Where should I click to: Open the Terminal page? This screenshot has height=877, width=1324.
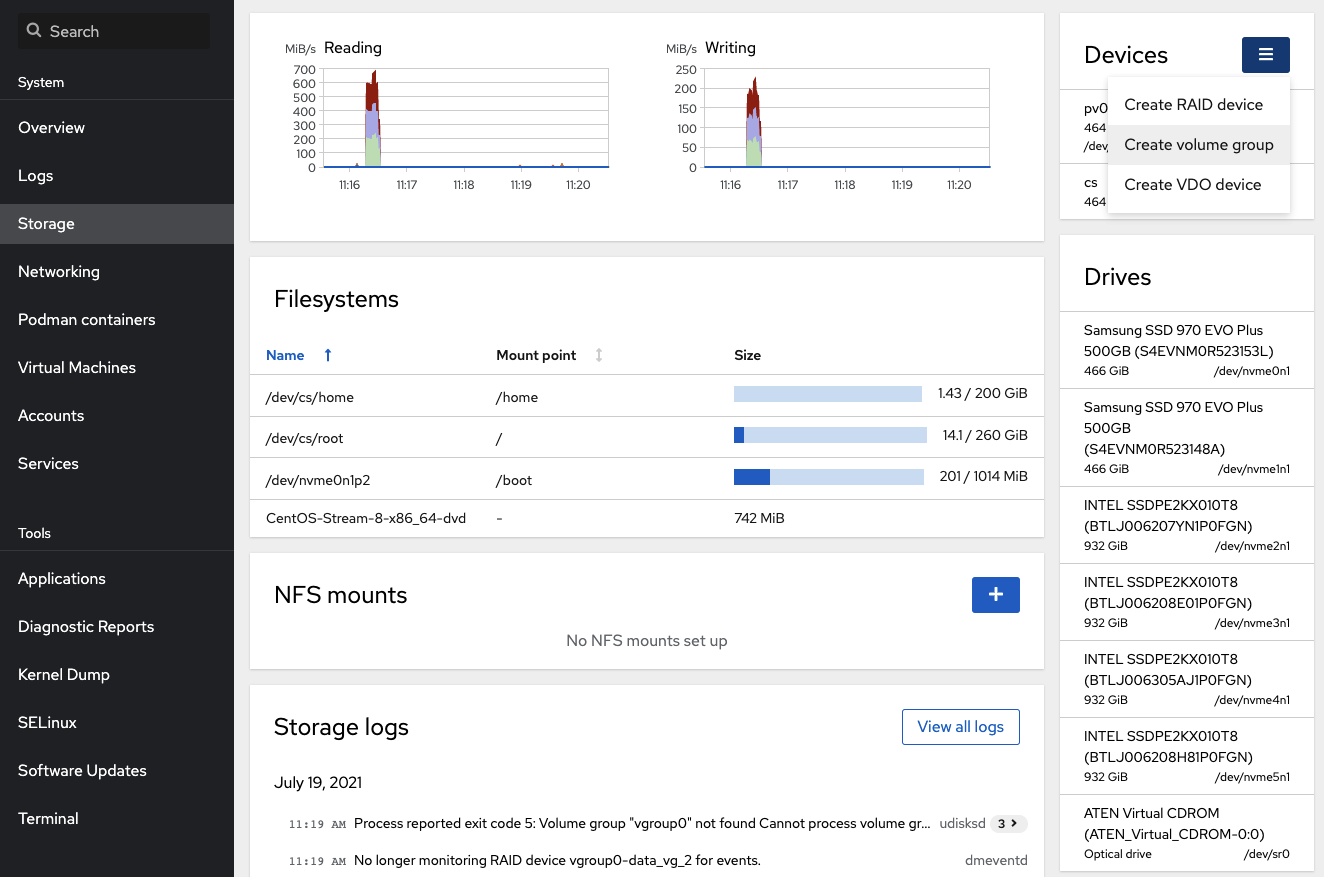(x=48, y=819)
